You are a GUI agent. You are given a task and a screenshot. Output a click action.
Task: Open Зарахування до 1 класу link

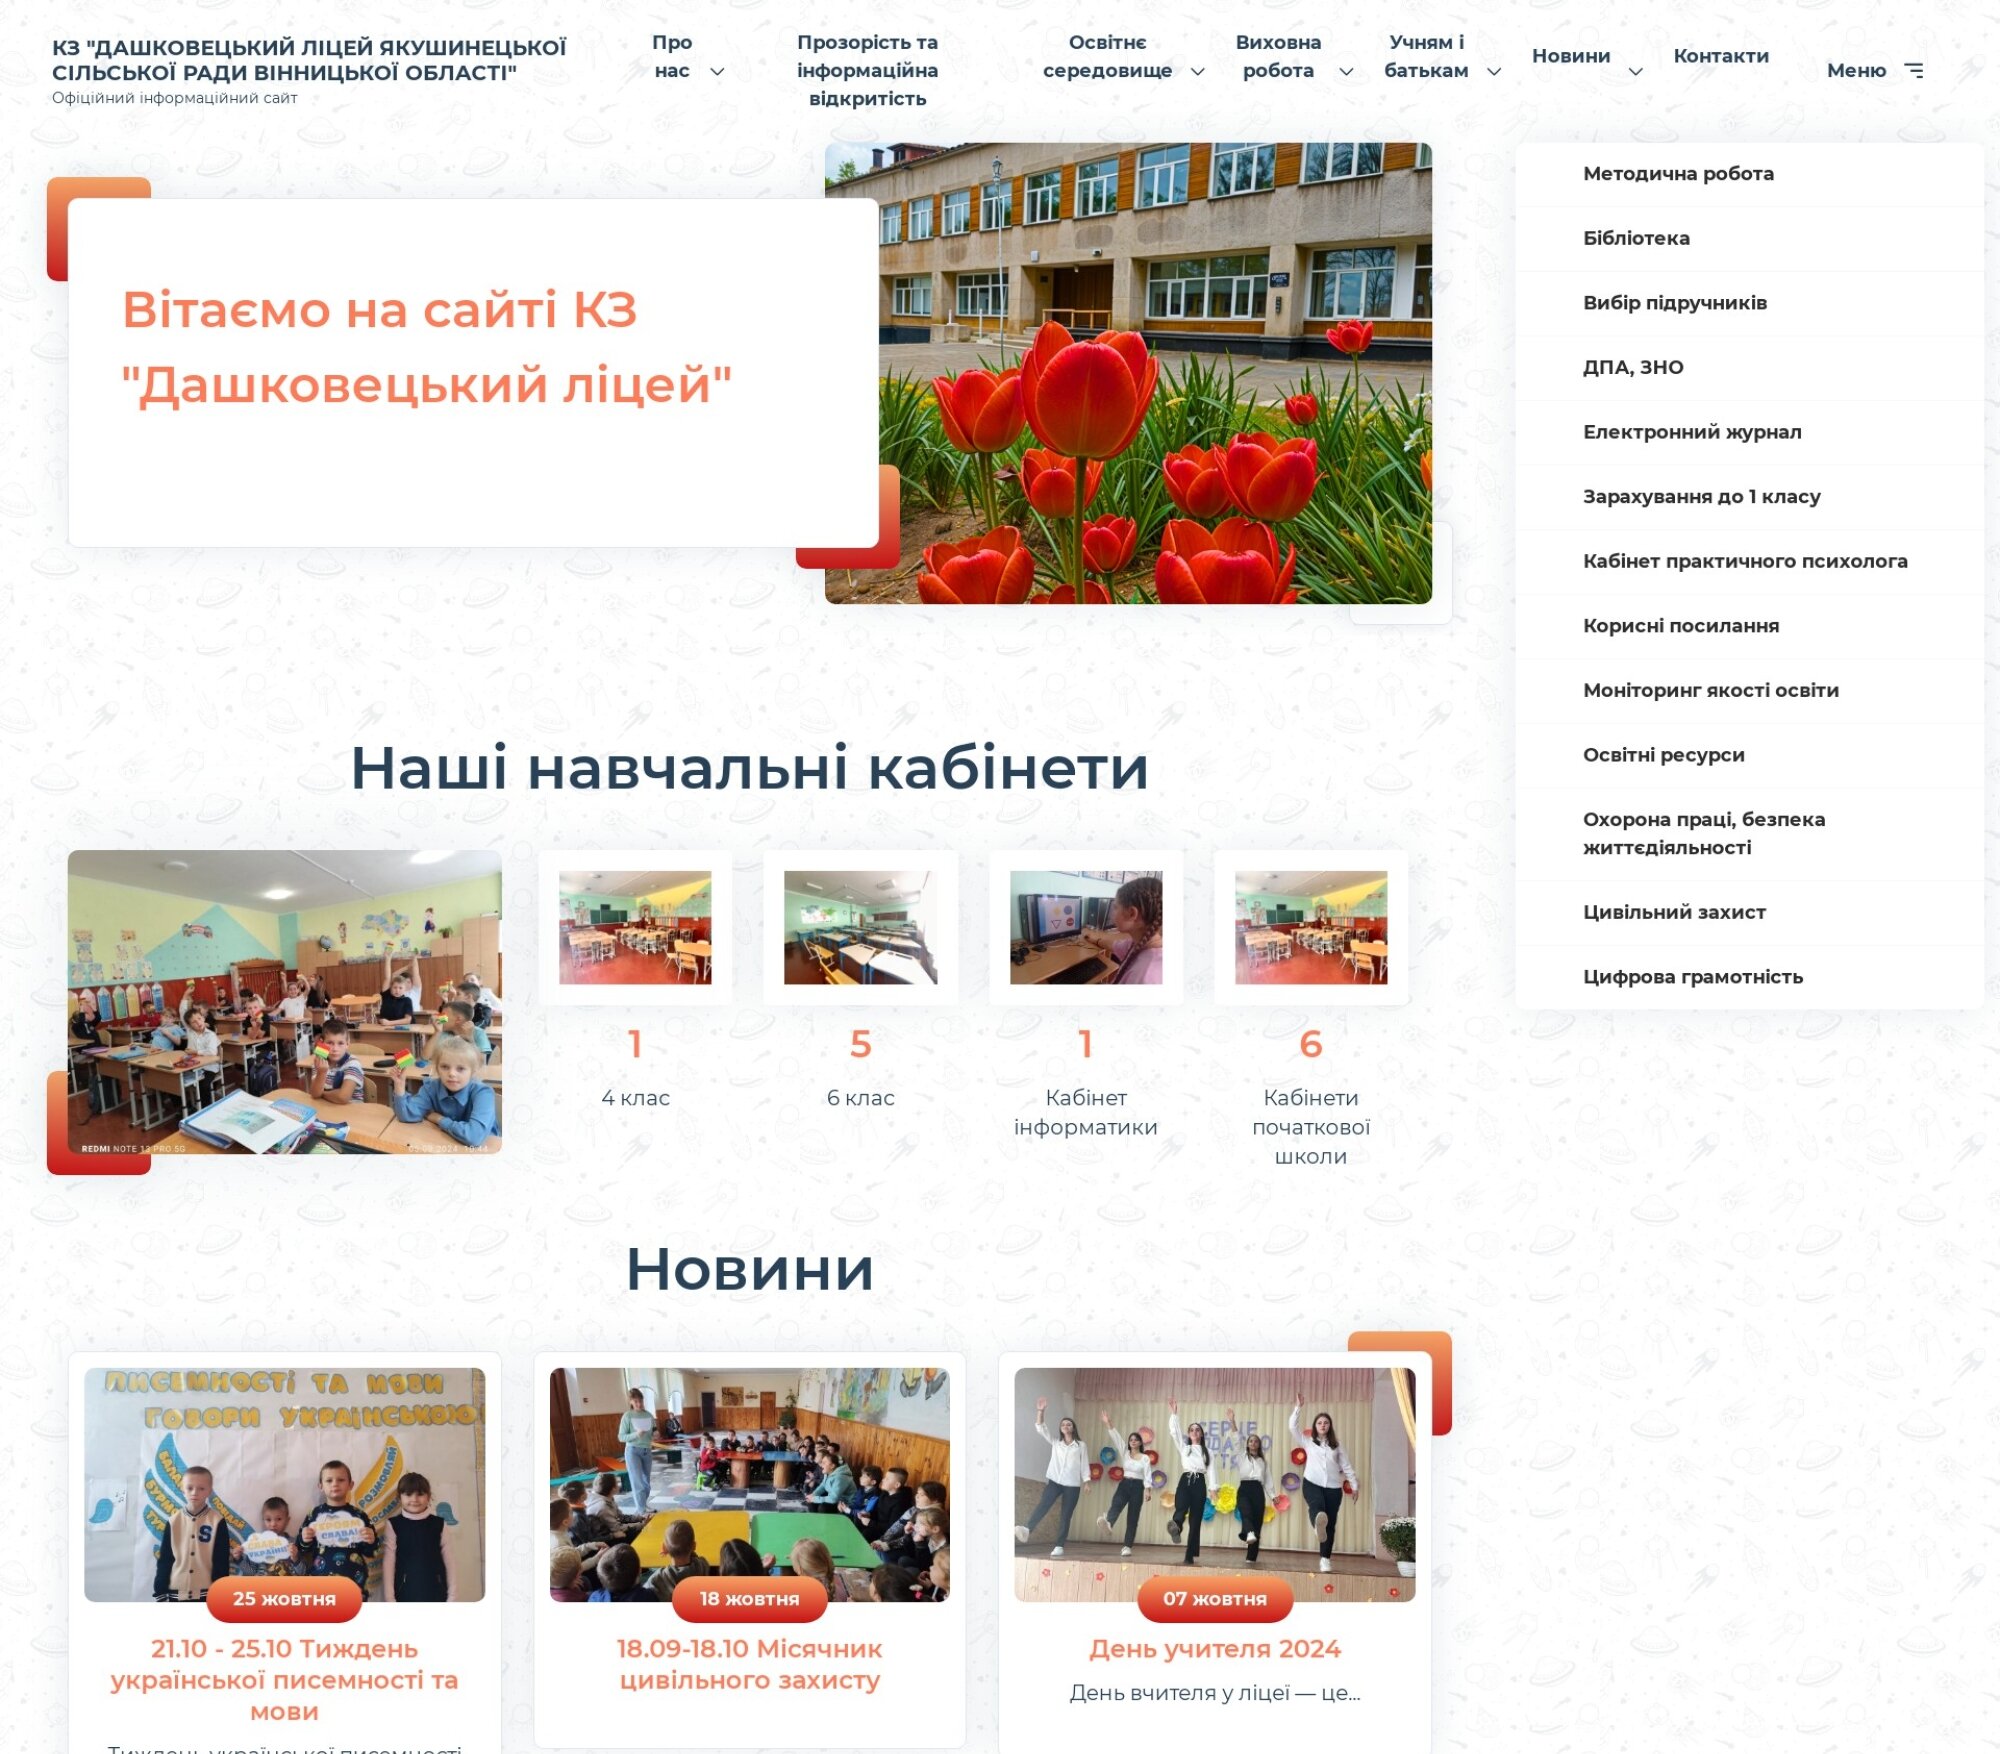tap(1701, 497)
